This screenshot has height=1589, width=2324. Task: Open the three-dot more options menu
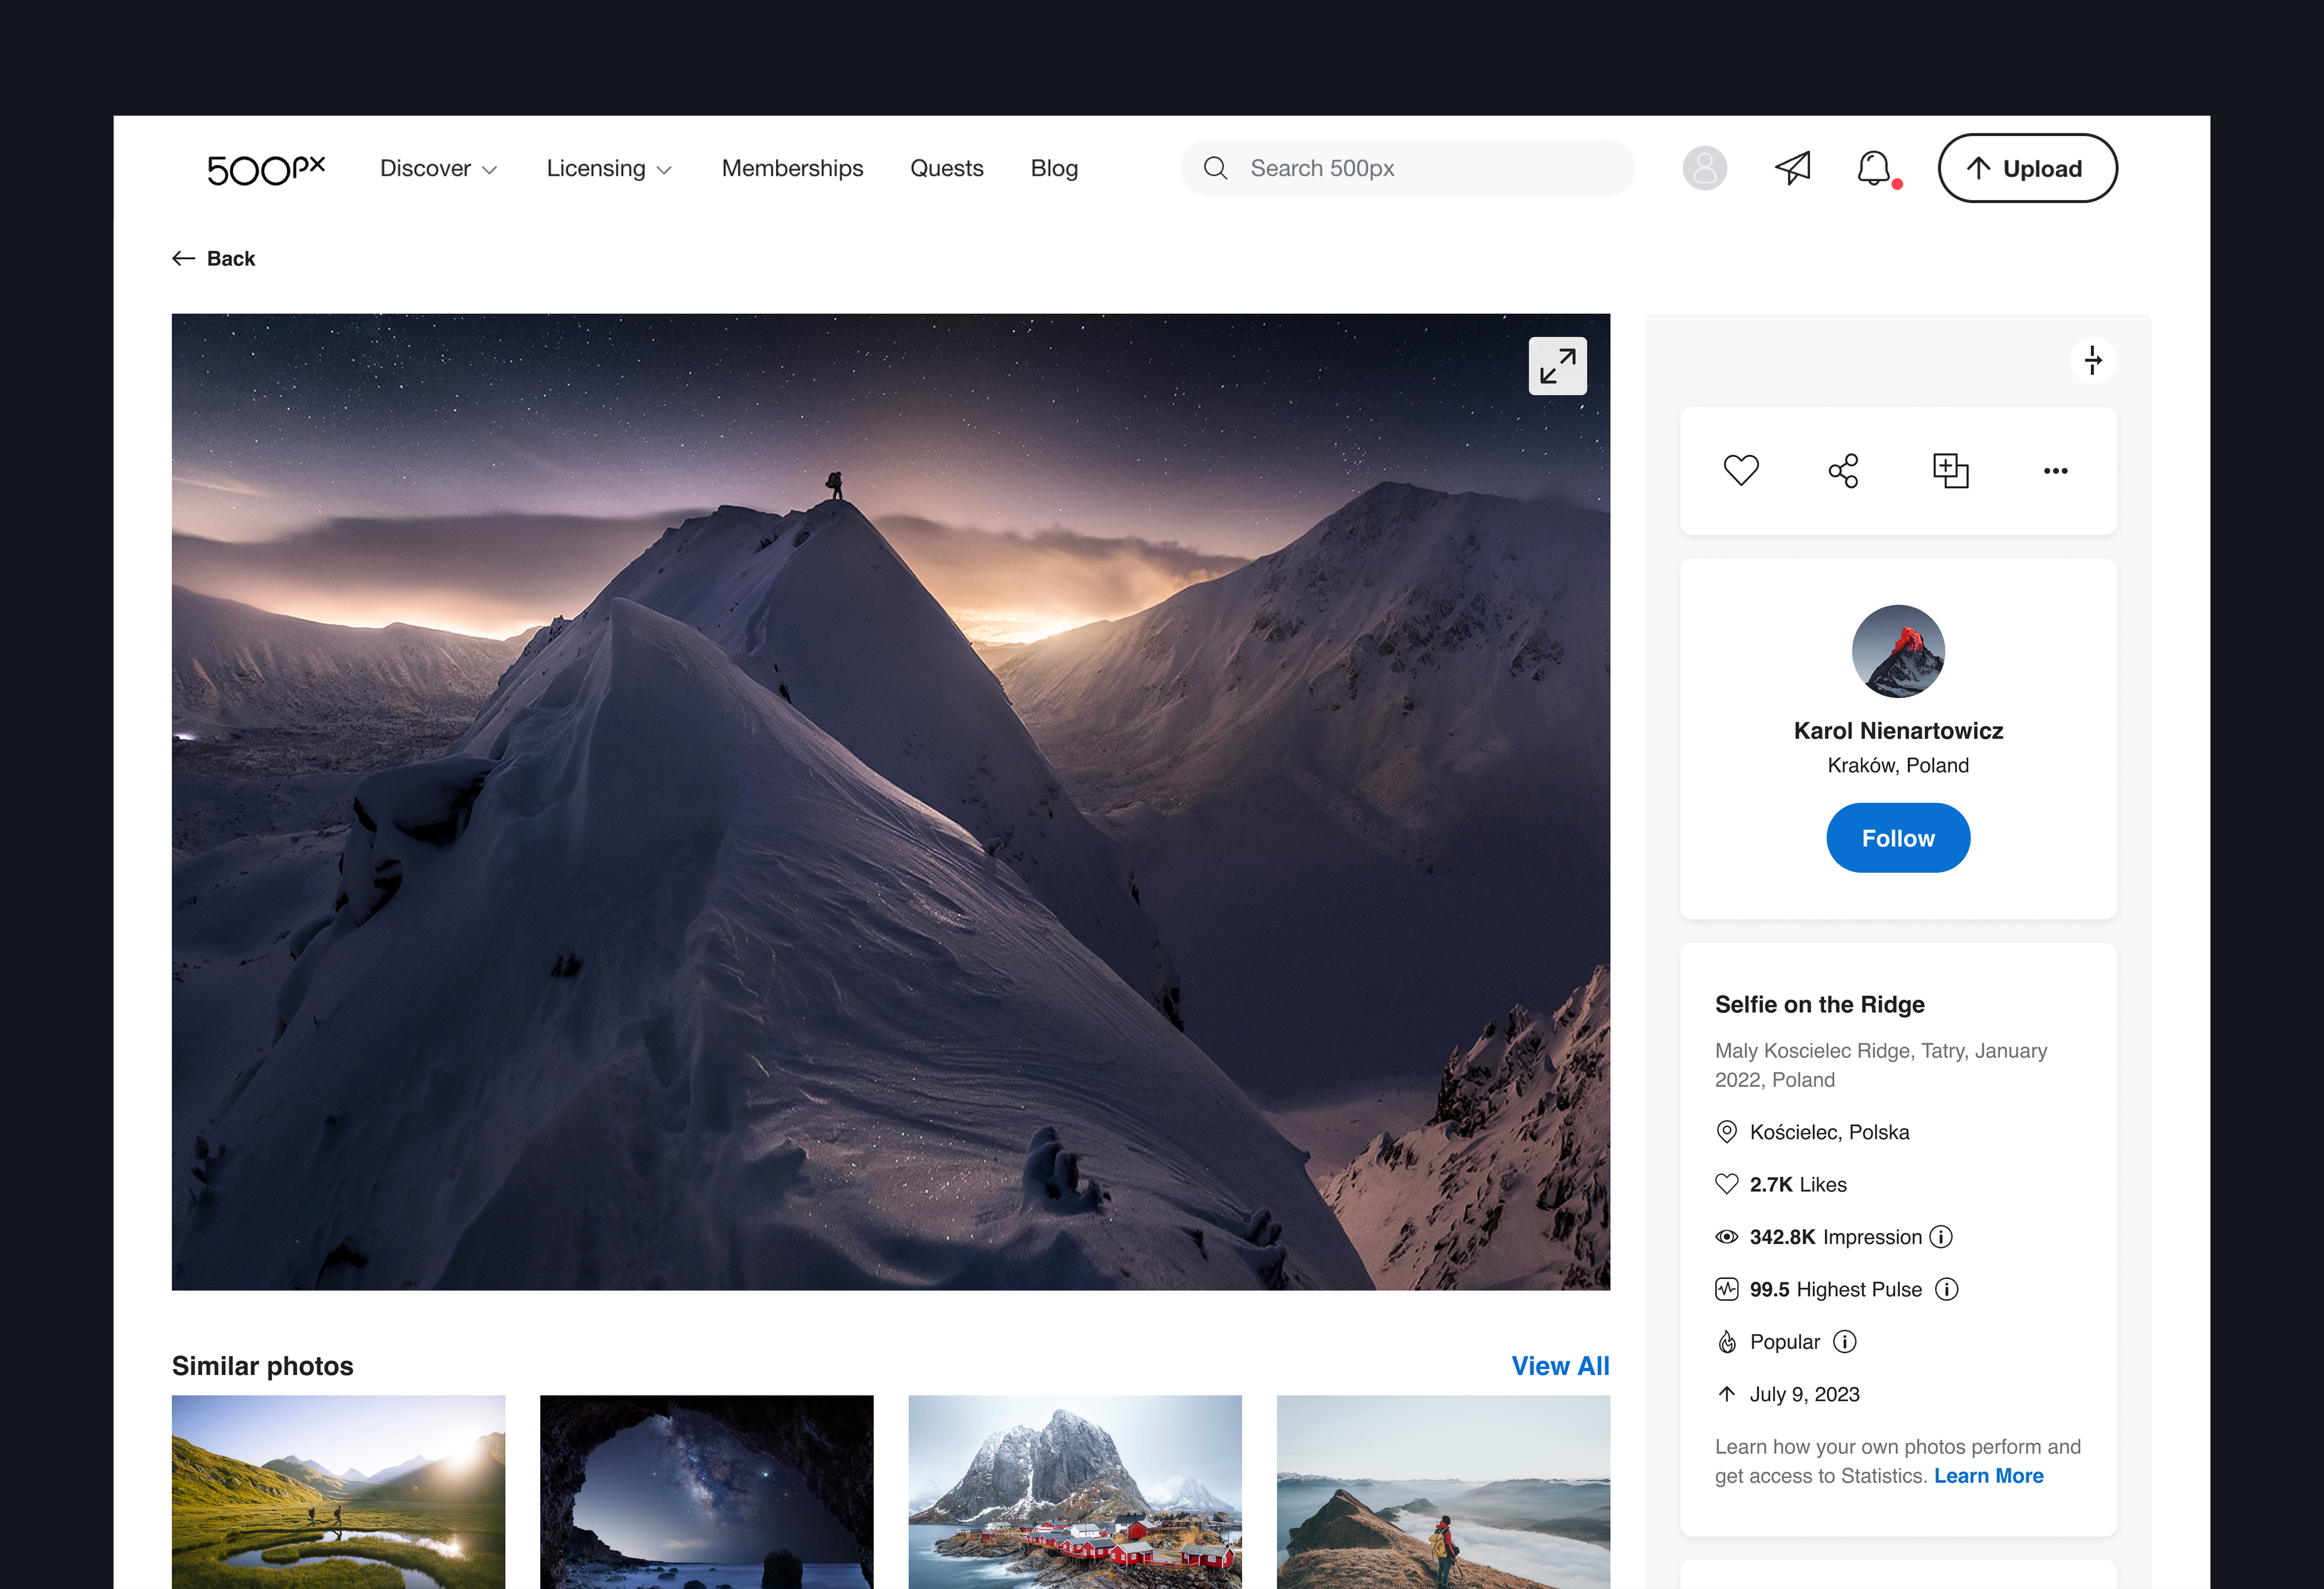2055,470
